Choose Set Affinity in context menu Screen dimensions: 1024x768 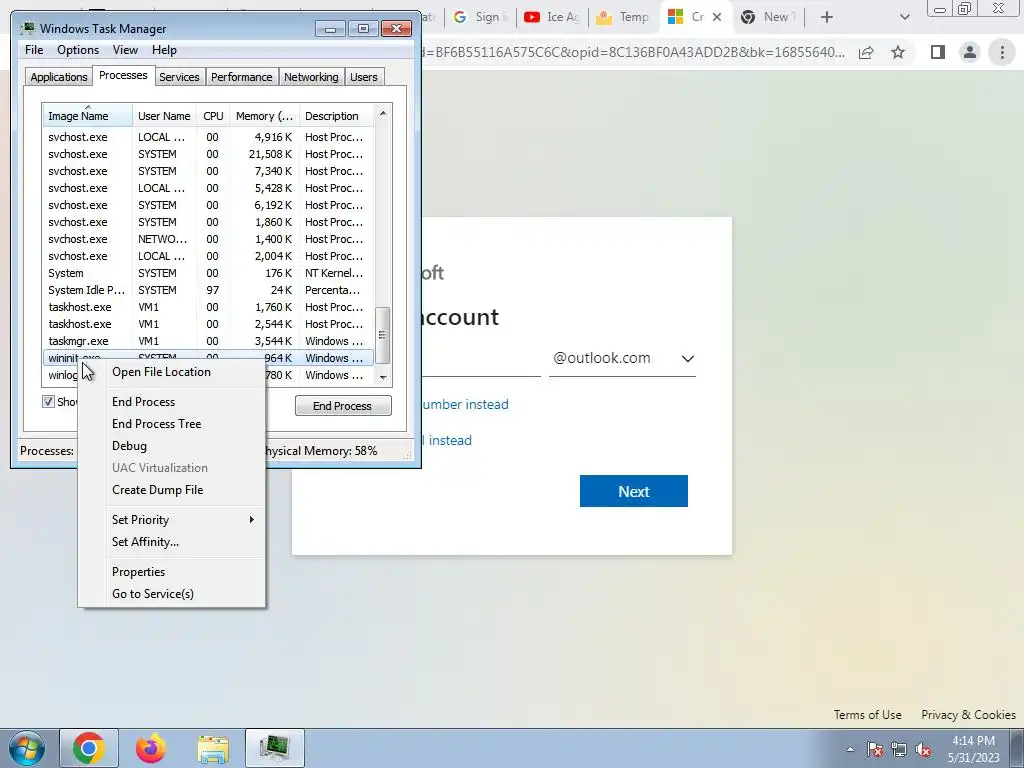145,542
